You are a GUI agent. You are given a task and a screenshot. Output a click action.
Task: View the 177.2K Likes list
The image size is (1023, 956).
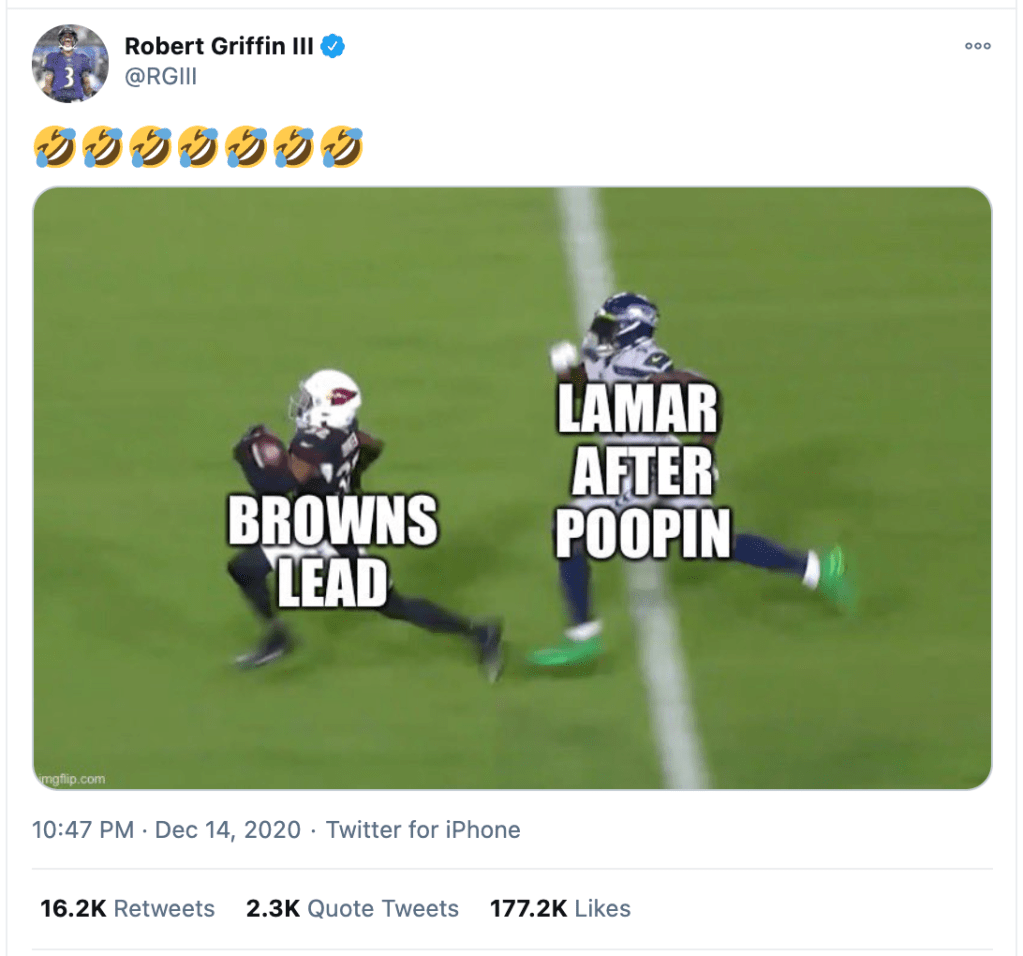click(560, 909)
